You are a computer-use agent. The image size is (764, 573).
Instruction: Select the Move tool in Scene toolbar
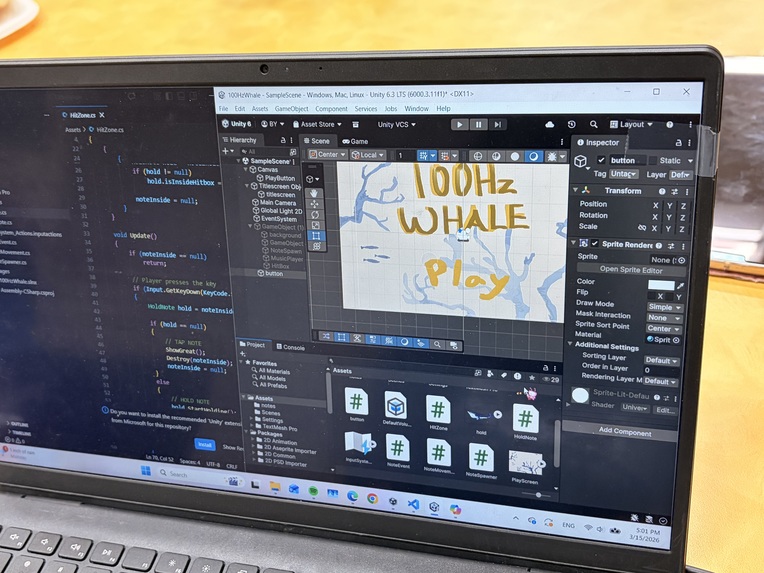315,204
